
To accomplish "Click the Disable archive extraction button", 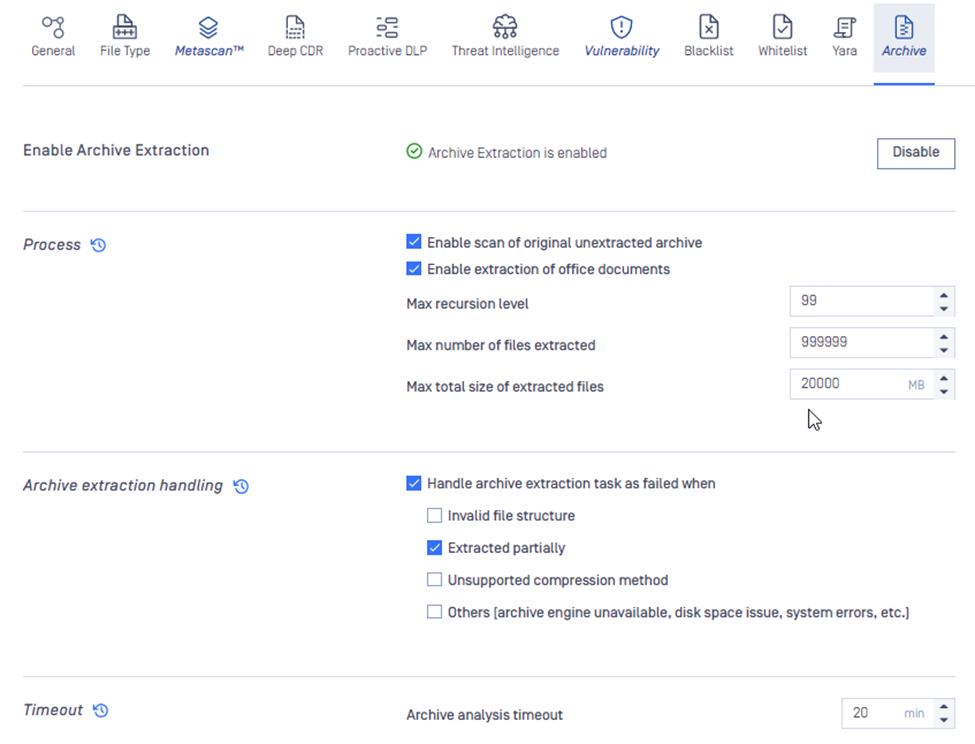I will [915, 153].
